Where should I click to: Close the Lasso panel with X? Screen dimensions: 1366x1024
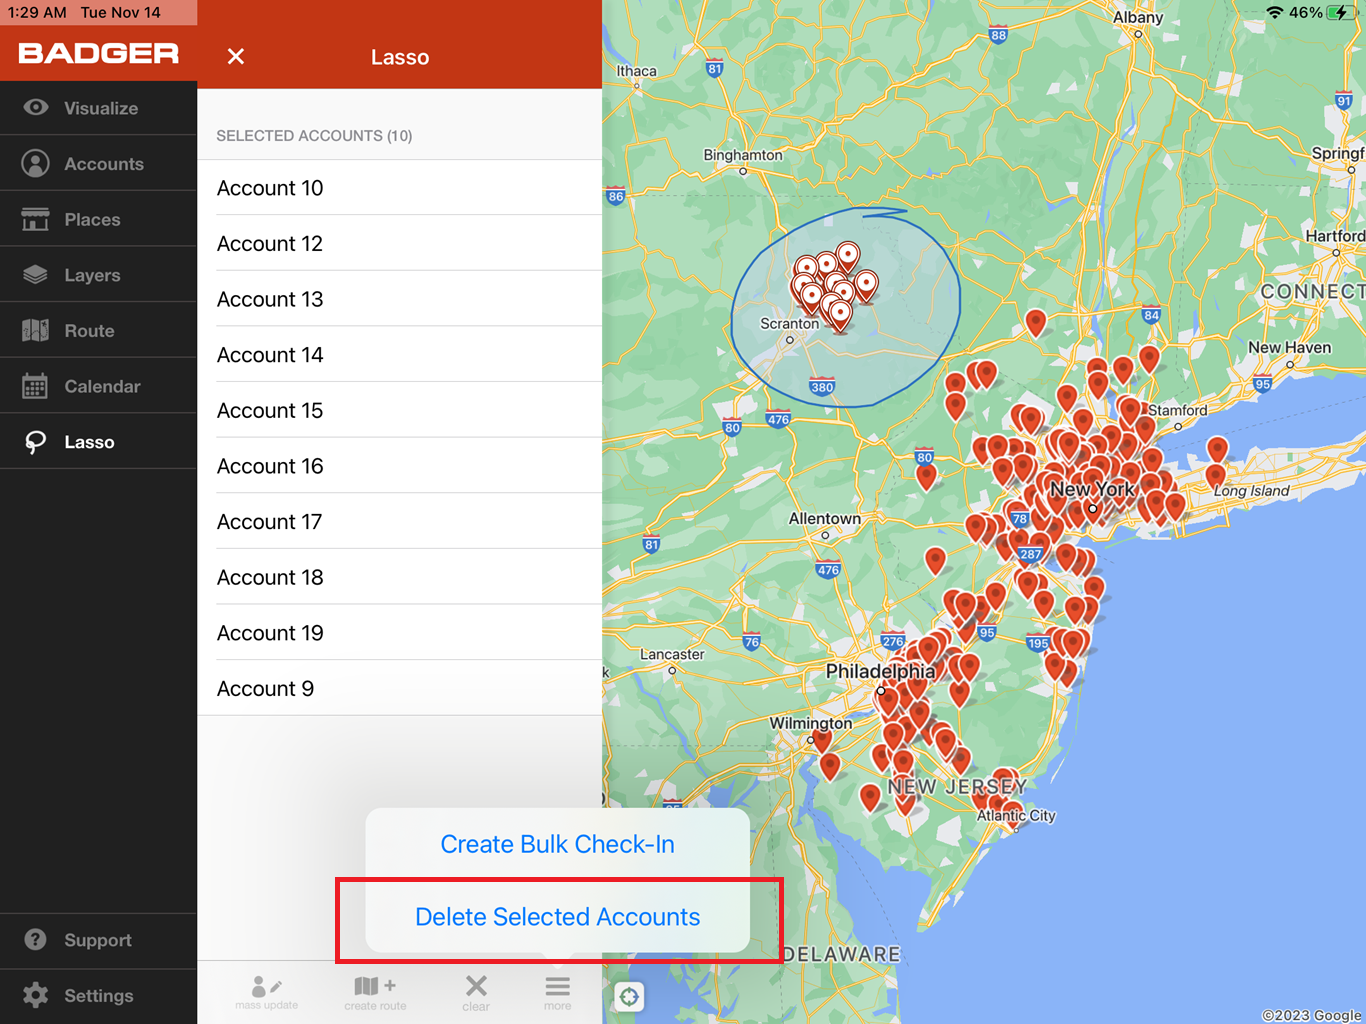pos(236,57)
